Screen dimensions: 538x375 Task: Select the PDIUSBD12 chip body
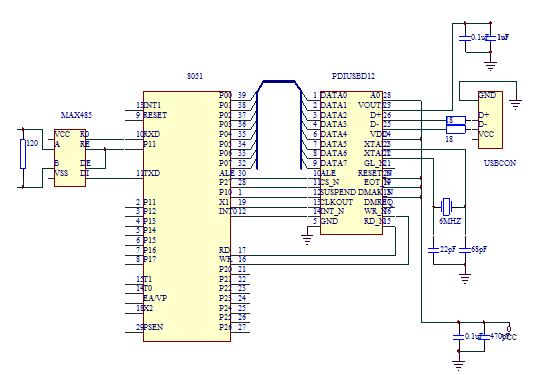[351, 163]
